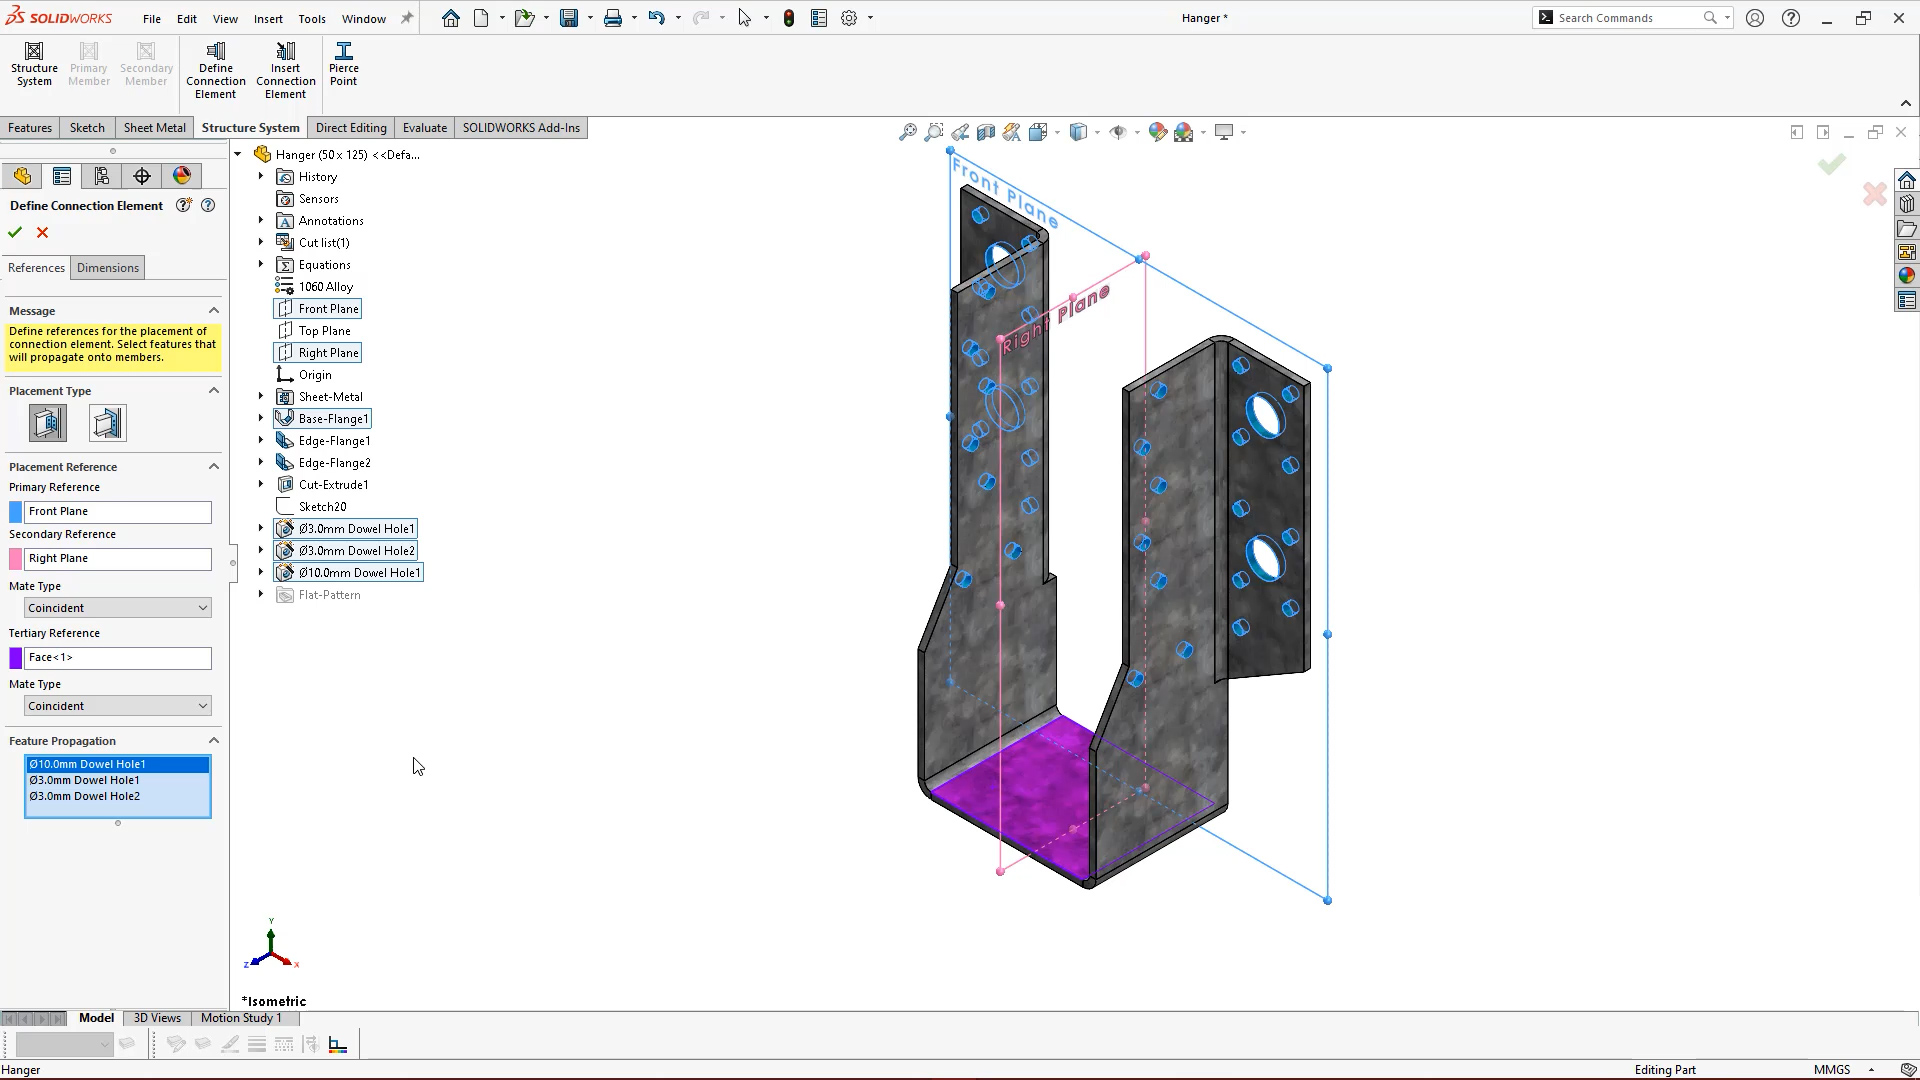Viewport: 1920px width, 1080px height.
Task: Expand the Cut list(1) tree node
Action: coord(261,242)
